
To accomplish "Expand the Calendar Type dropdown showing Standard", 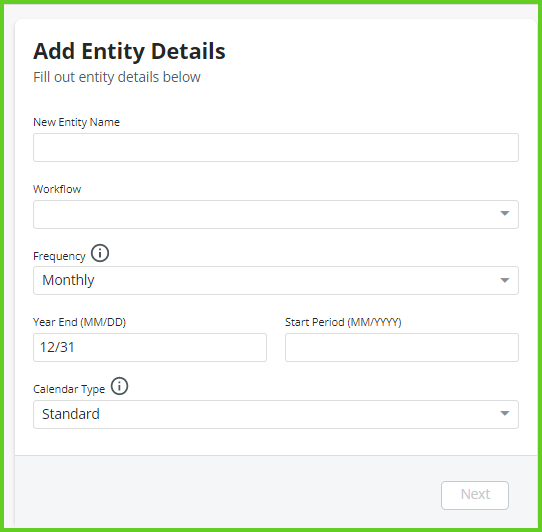I will [x=276, y=414].
